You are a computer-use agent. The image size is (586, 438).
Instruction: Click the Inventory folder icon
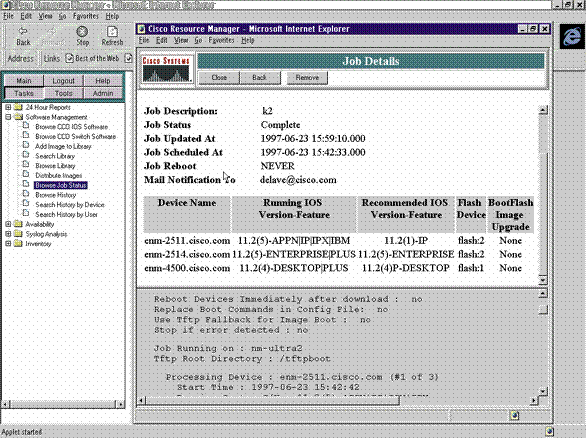click(x=18, y=243)
